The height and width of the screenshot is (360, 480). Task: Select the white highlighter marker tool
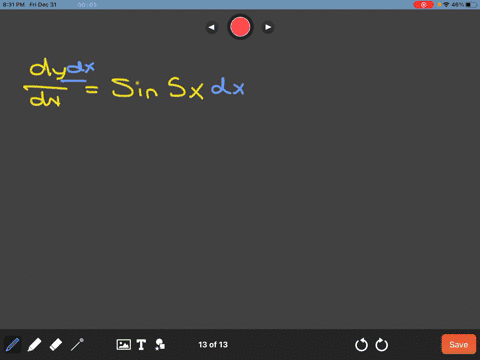[x=34, y=345]
